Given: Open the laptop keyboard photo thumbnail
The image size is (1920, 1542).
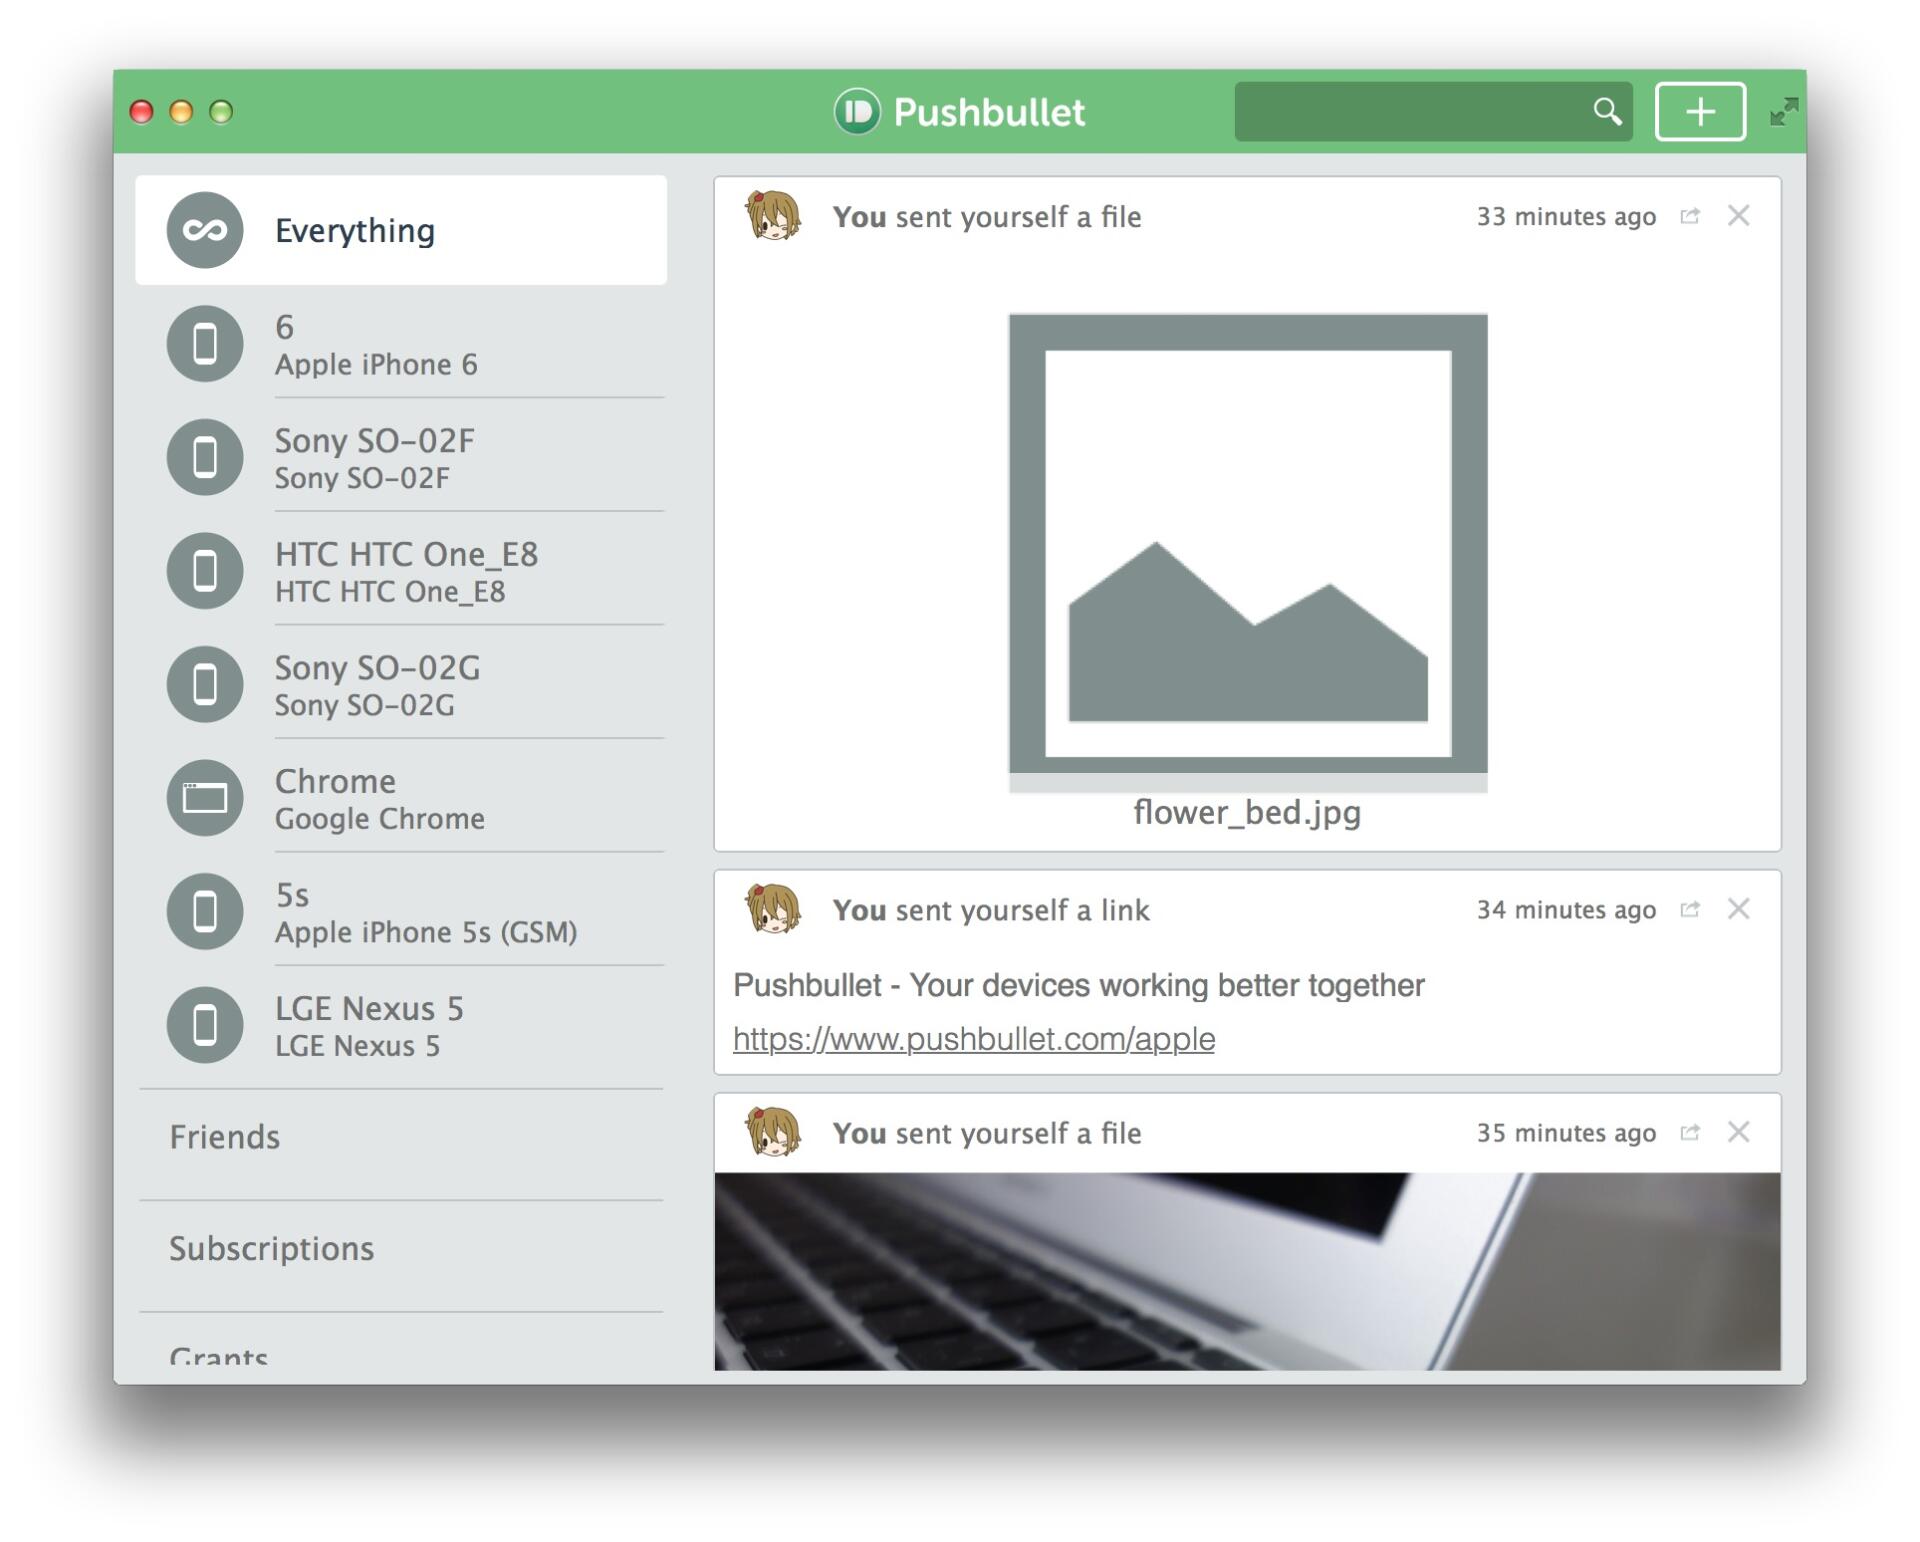Looking at the screenshot, I should pyautogui.click(x=1247, y=1271).
